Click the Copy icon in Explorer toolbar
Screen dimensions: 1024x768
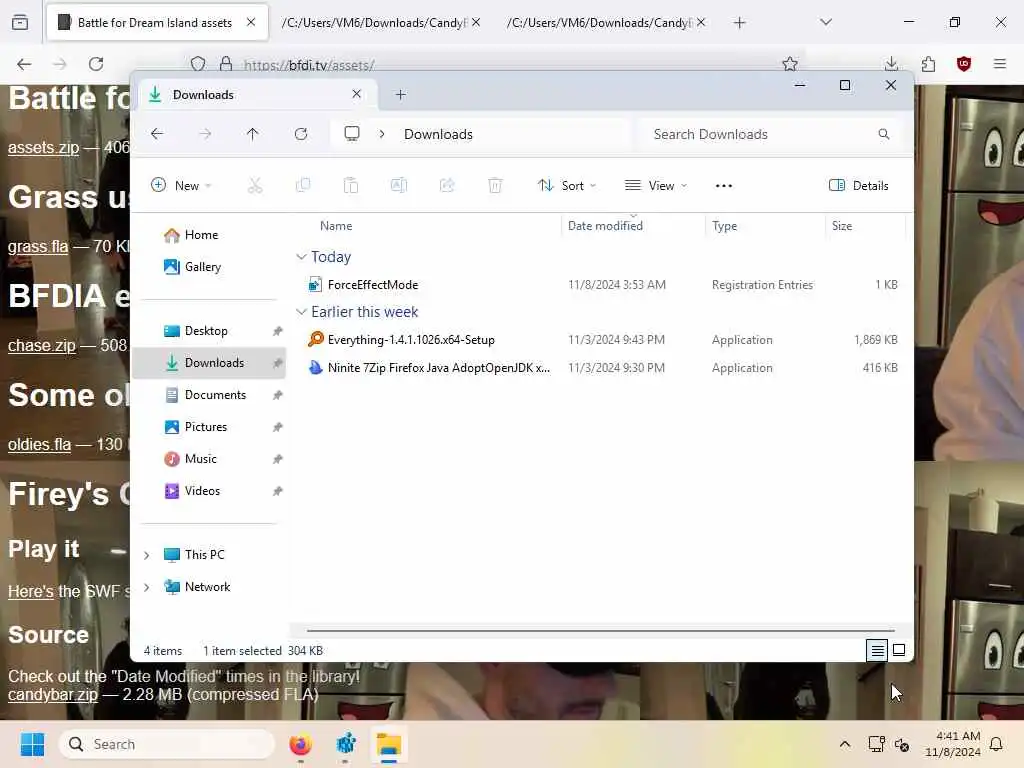303,185
